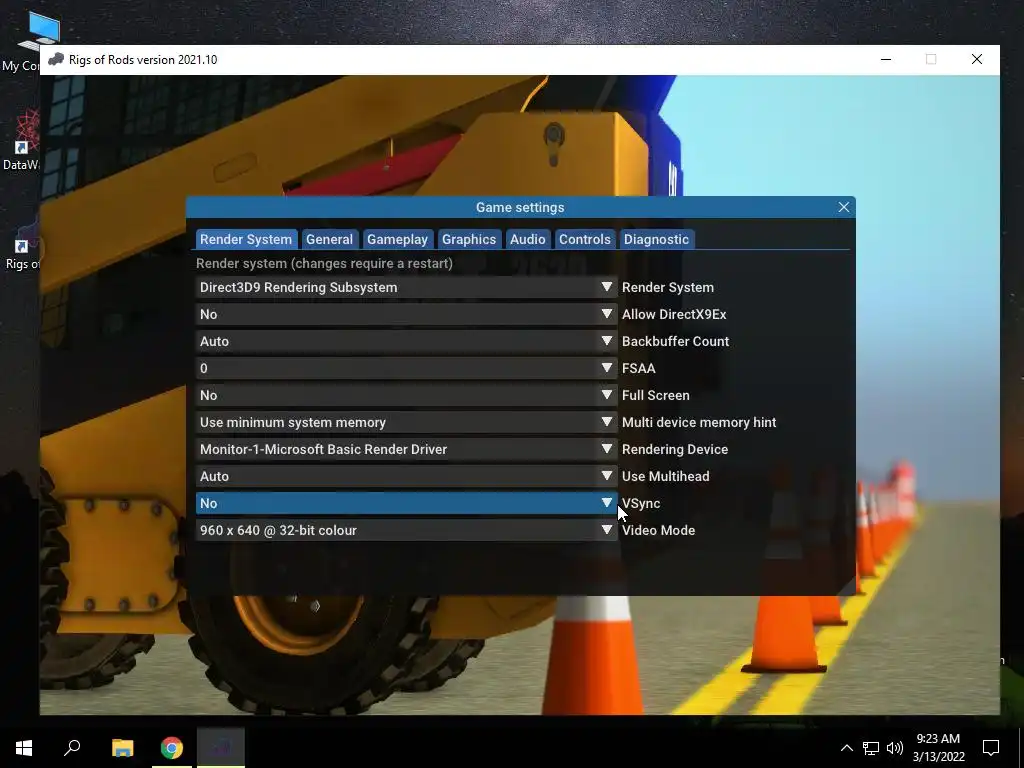Expand the Use Multihead dropdown
Viewport: 1024px width, 768px height.
tap(406, 476)
